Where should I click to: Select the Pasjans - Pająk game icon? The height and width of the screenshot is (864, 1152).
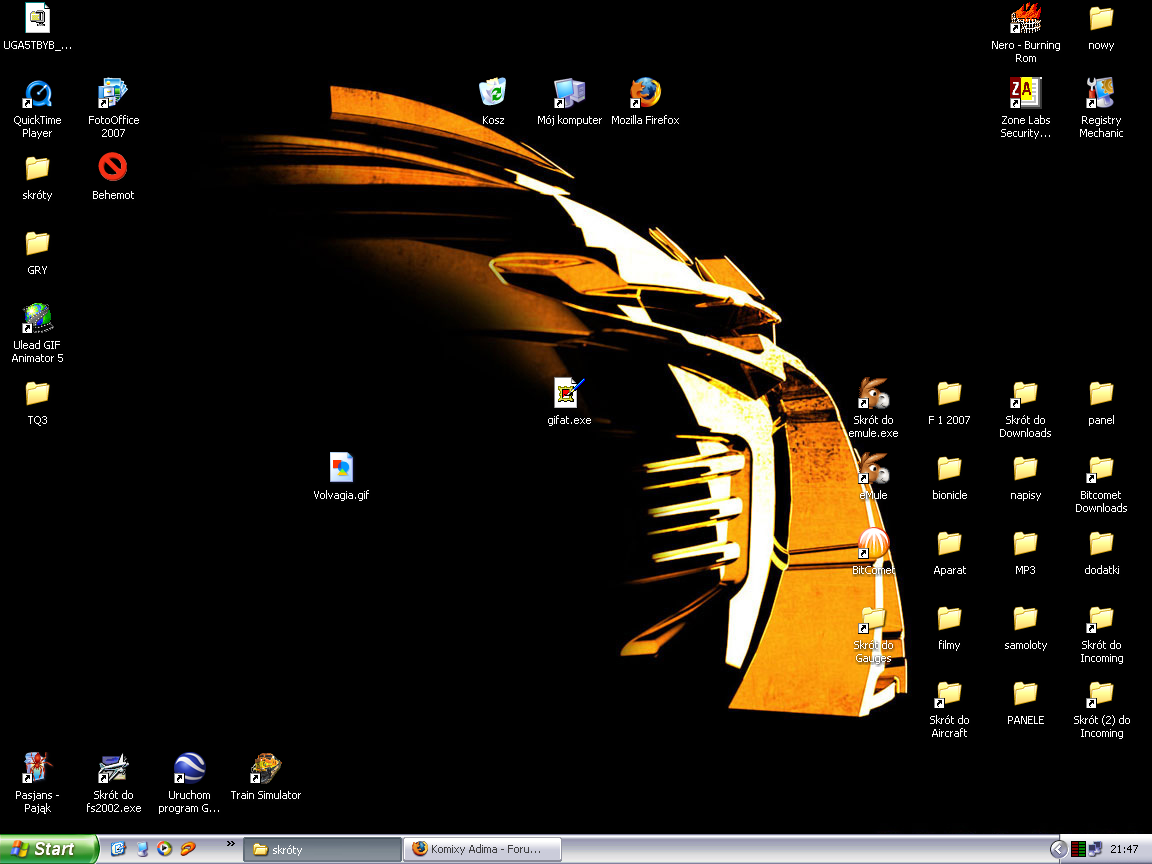tap(37, 769)
